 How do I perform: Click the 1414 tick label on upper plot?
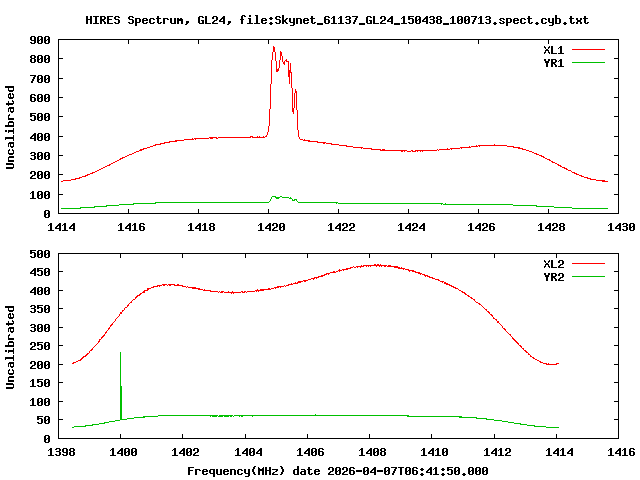point(61,227)
